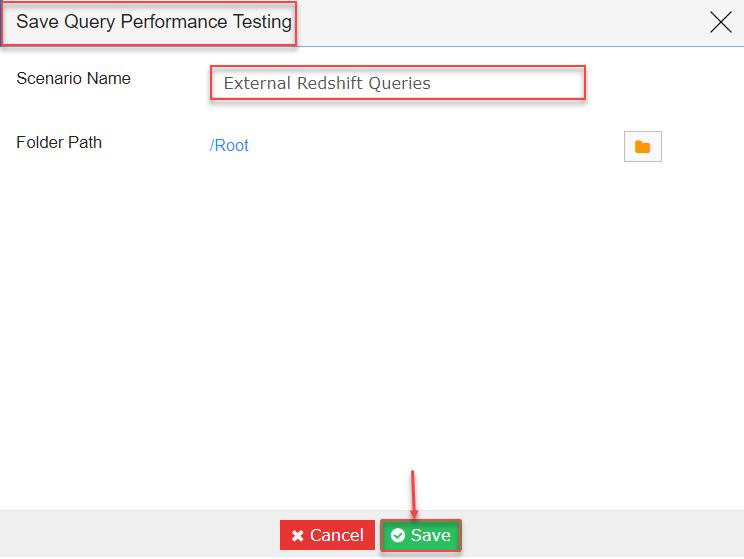Close the Save Query Performance Testing dialog

tap(721, 22)
